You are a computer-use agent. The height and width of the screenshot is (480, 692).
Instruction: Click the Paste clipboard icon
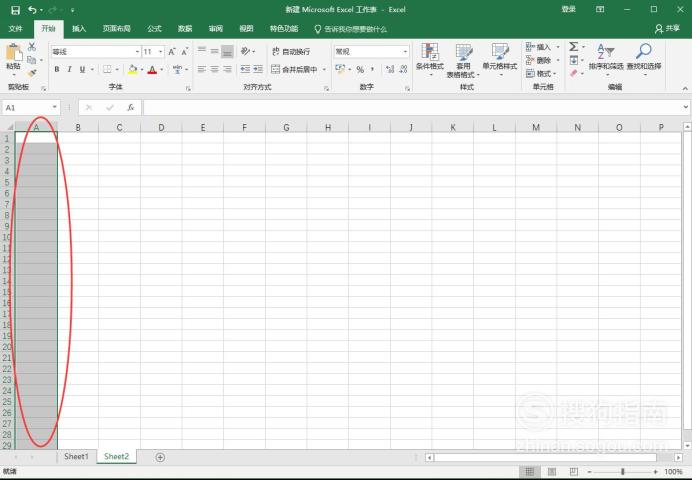[14, 52]
